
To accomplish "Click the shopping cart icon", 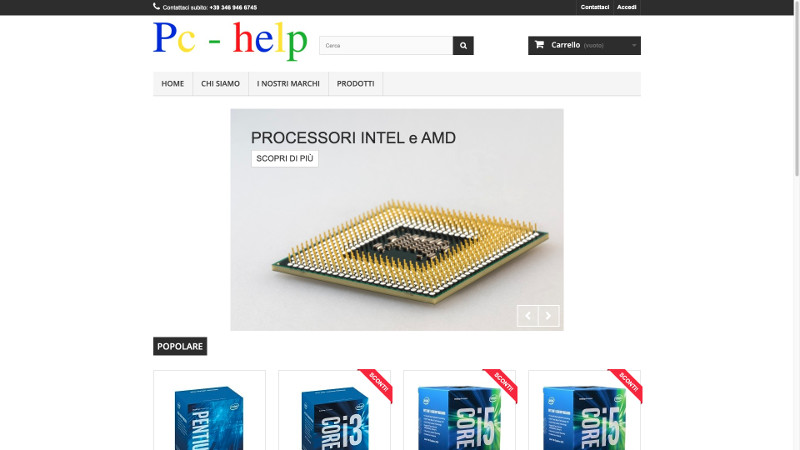I will 539,45.
